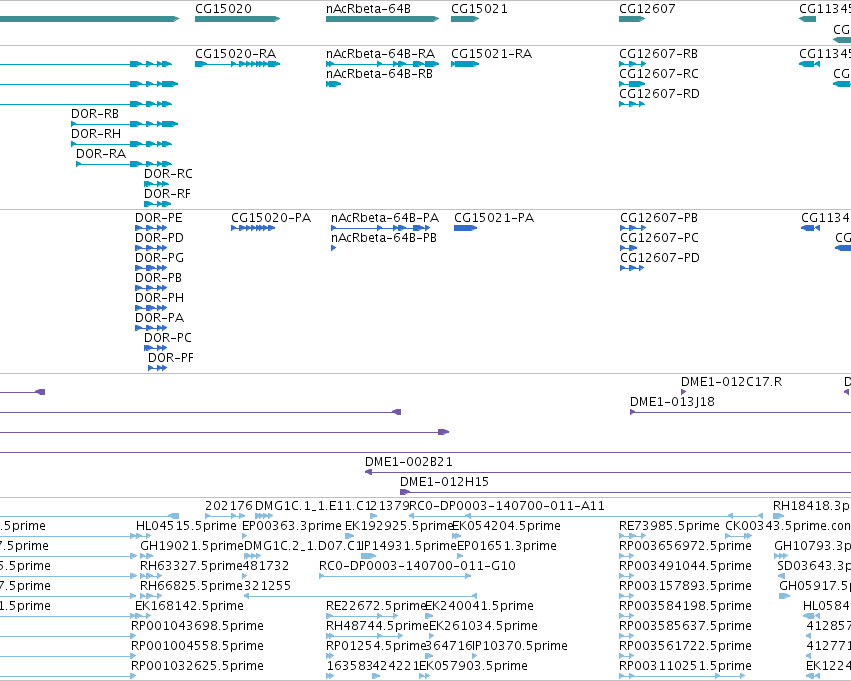Image resolution: width=851 pixels, height=681 pixels.
Task: Click BAC clone DME1-012H15
Action: point(444,482)
